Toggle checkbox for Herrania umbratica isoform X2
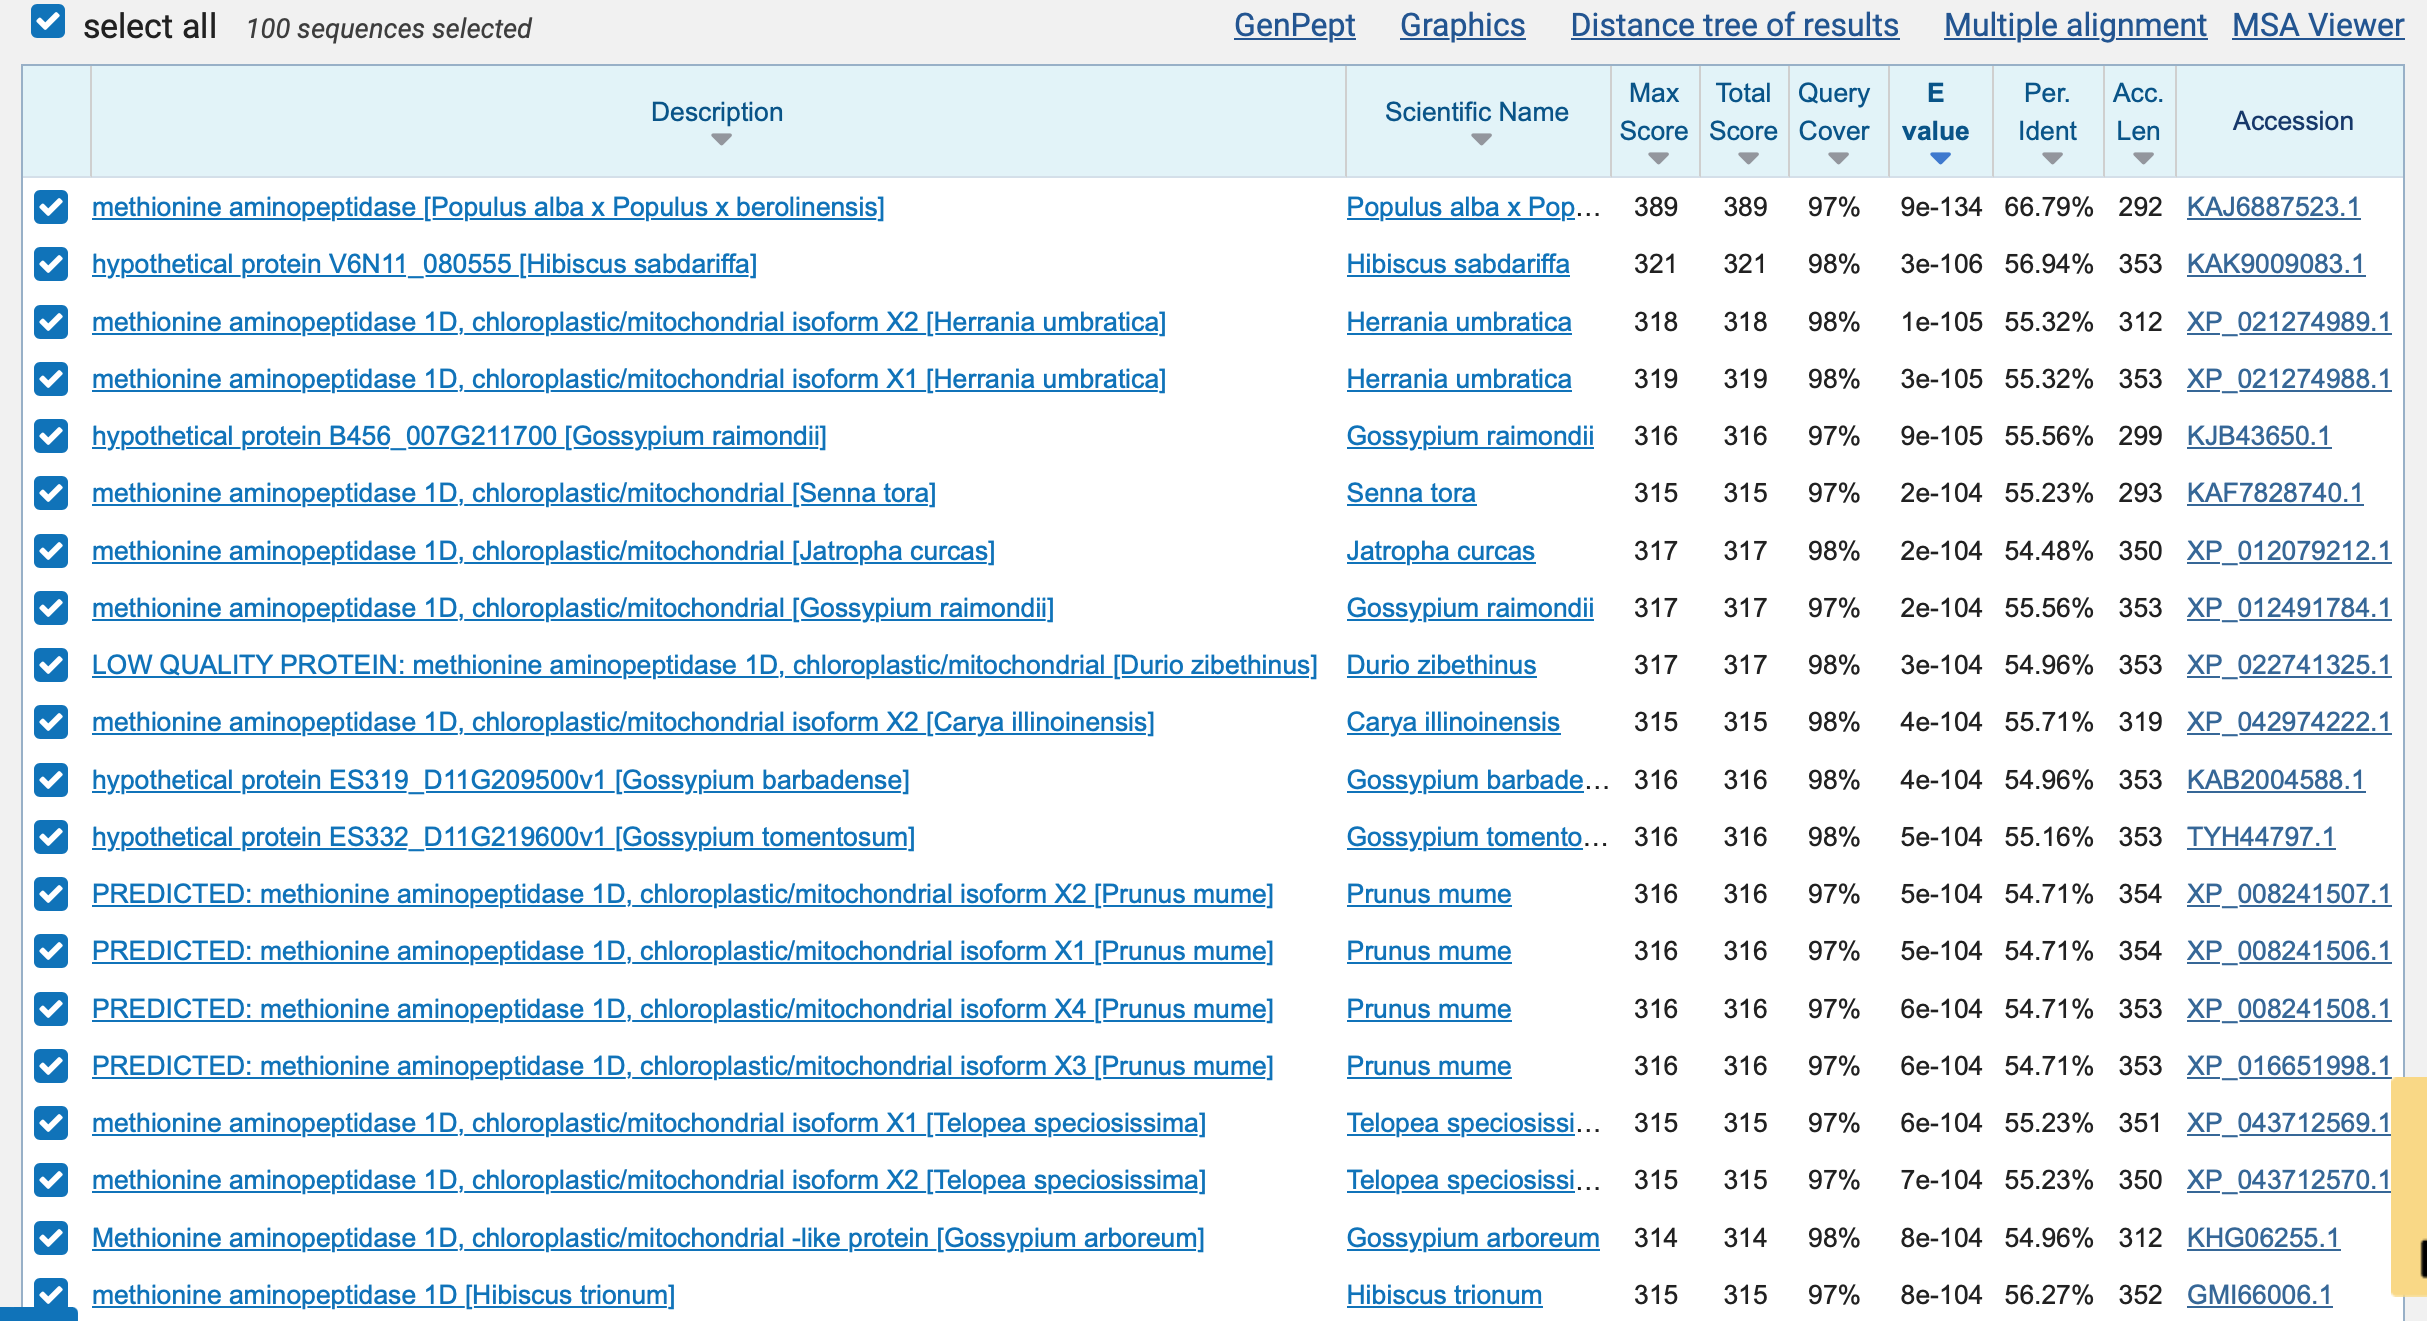This screenshot has width=2427, height=1321. pyautogui.click(x=51, y=322)
